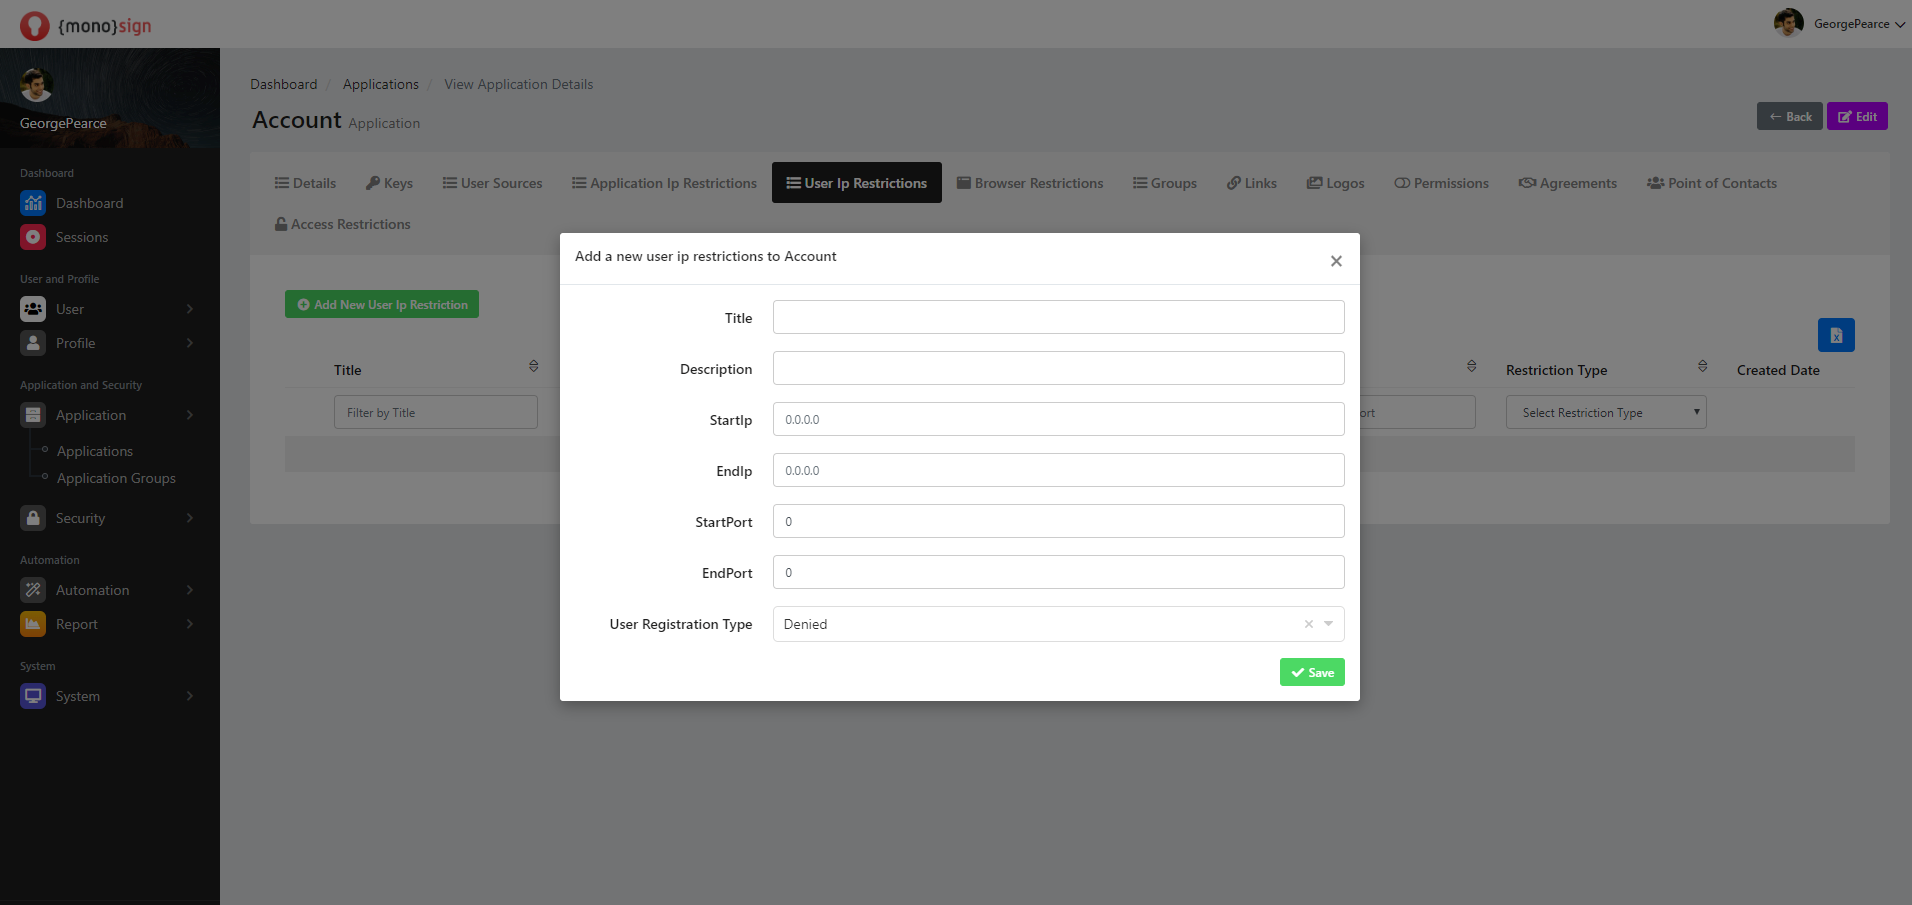Focus the StartIp input field

1058,419
